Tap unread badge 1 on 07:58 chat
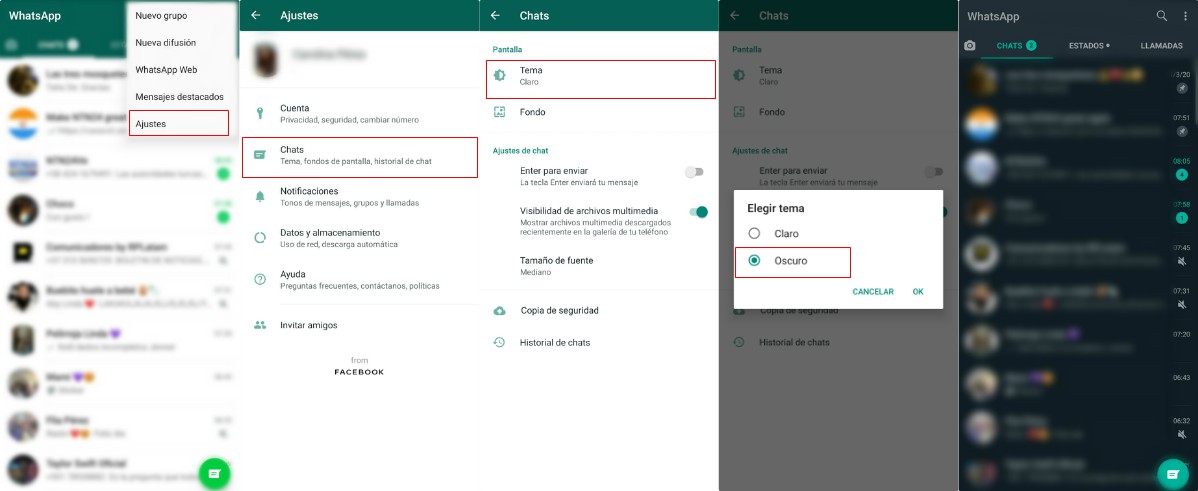 (1182, 218)
